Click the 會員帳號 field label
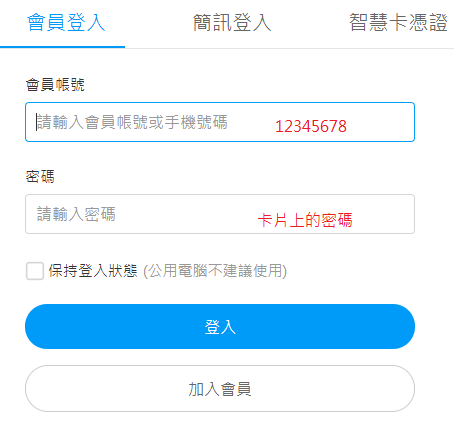454x427 pixels. (55, 85)
